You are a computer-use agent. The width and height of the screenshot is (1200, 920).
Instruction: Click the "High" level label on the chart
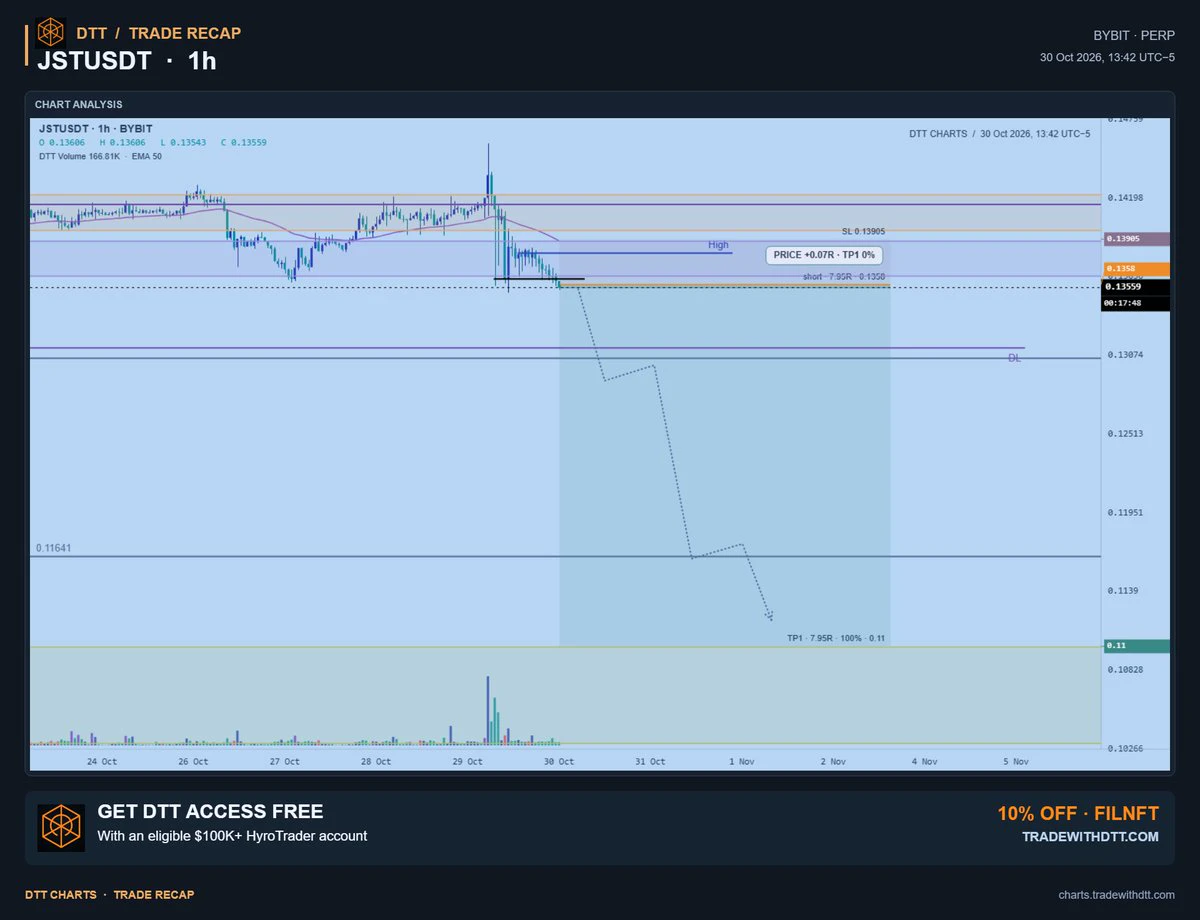[x=718, y=245]
